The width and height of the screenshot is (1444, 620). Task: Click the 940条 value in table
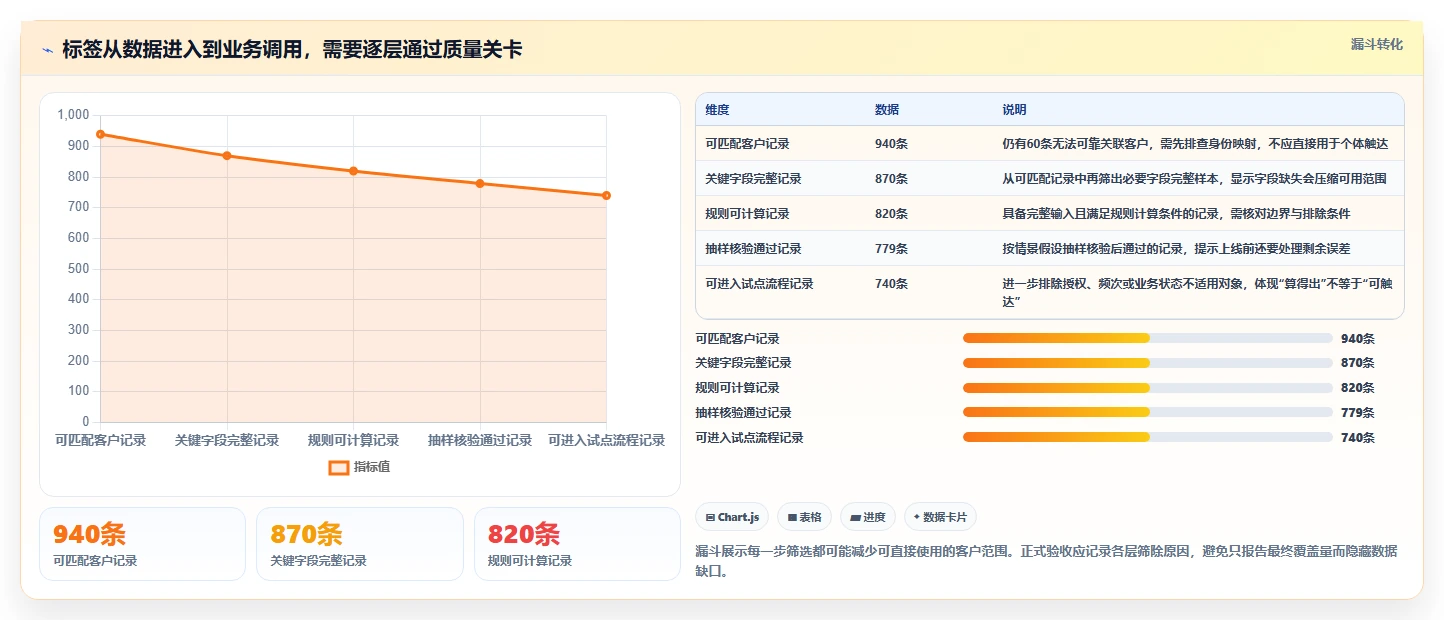(x=891, y=144)
